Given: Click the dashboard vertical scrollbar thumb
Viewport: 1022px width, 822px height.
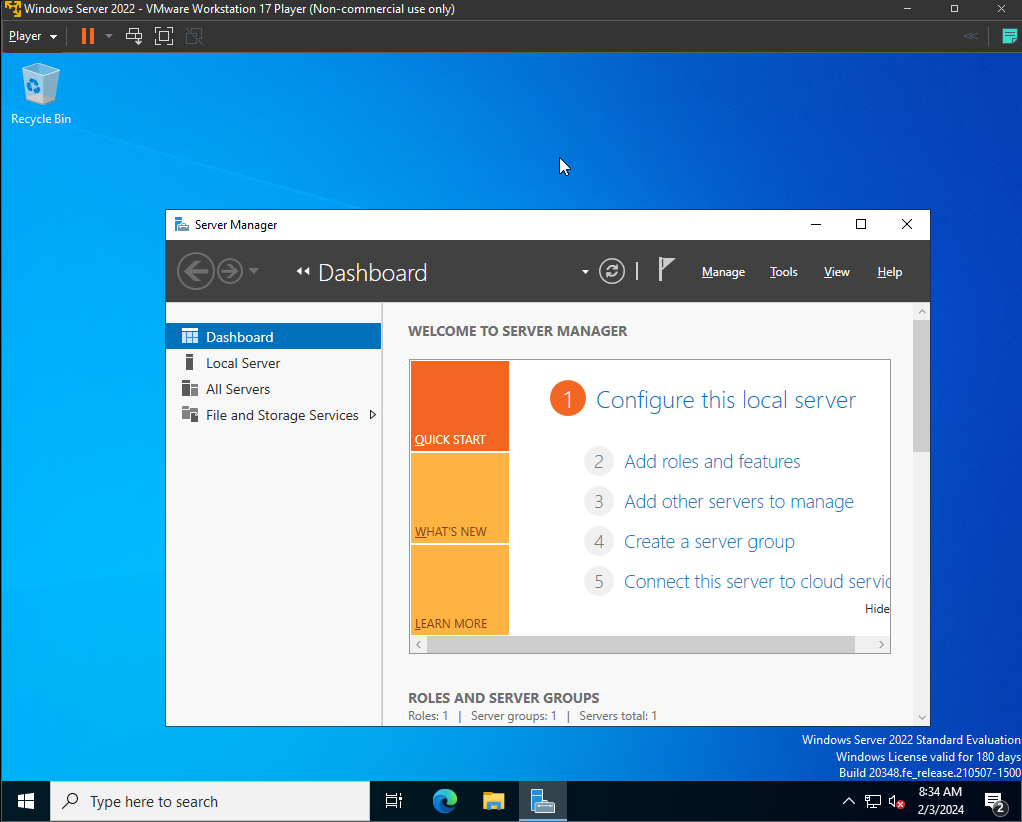Looking at the screenshot, I should click(922, 386).
